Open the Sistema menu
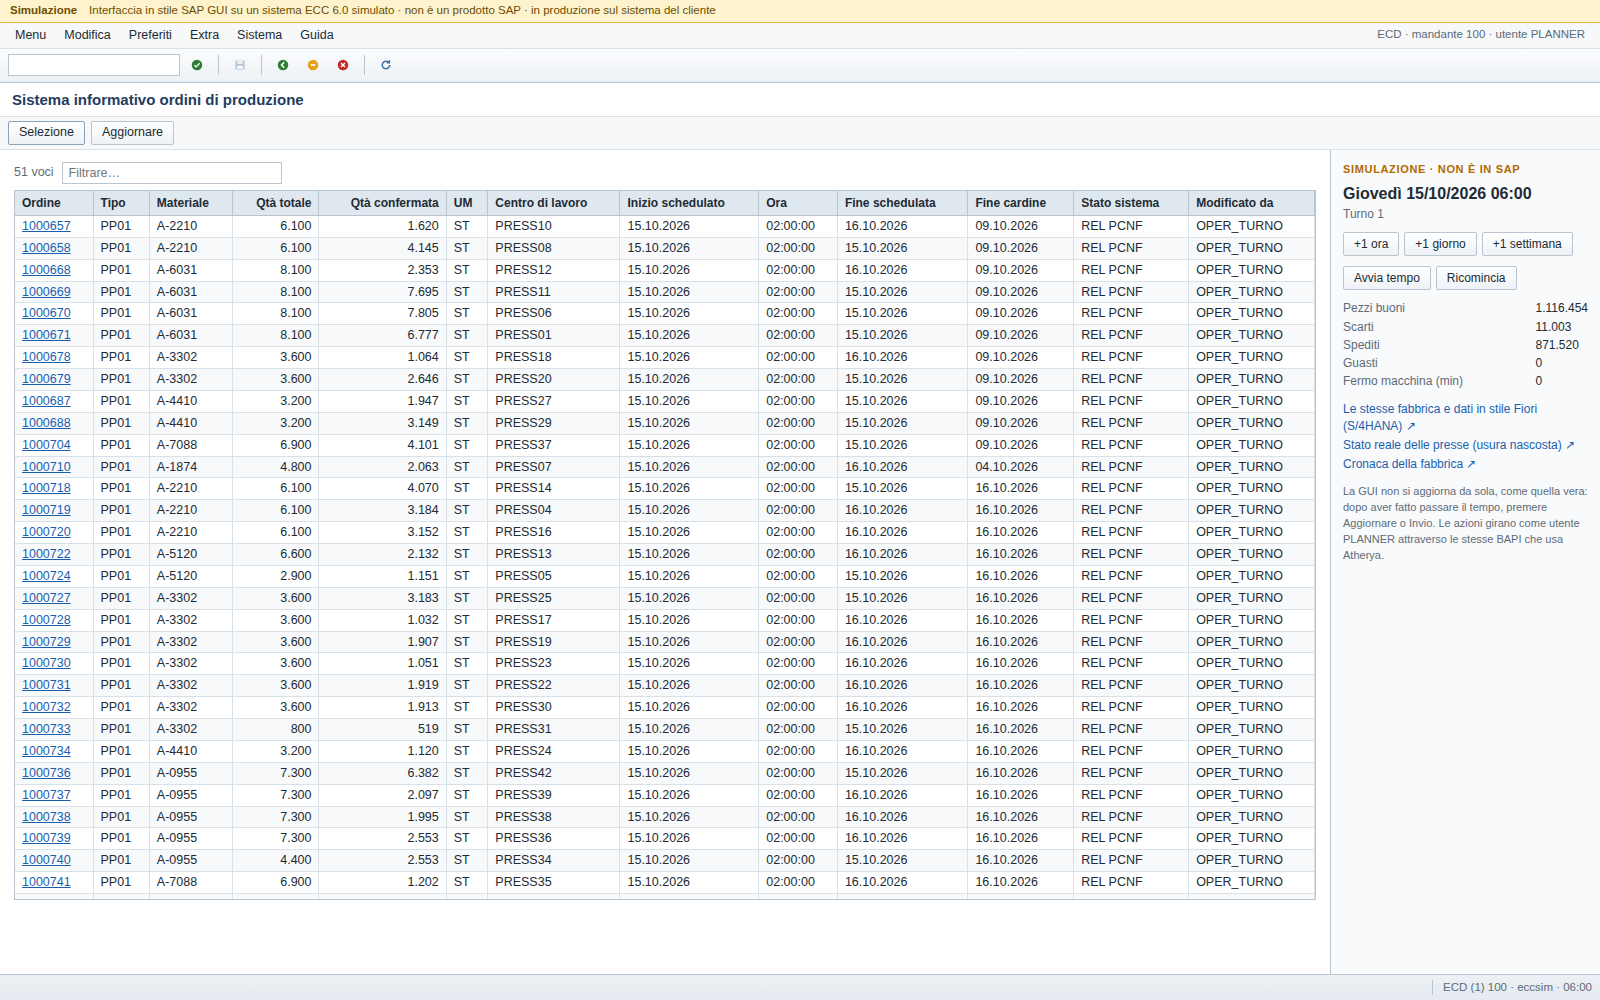This screenshot has height=1000, width=1600. (259, 35)
